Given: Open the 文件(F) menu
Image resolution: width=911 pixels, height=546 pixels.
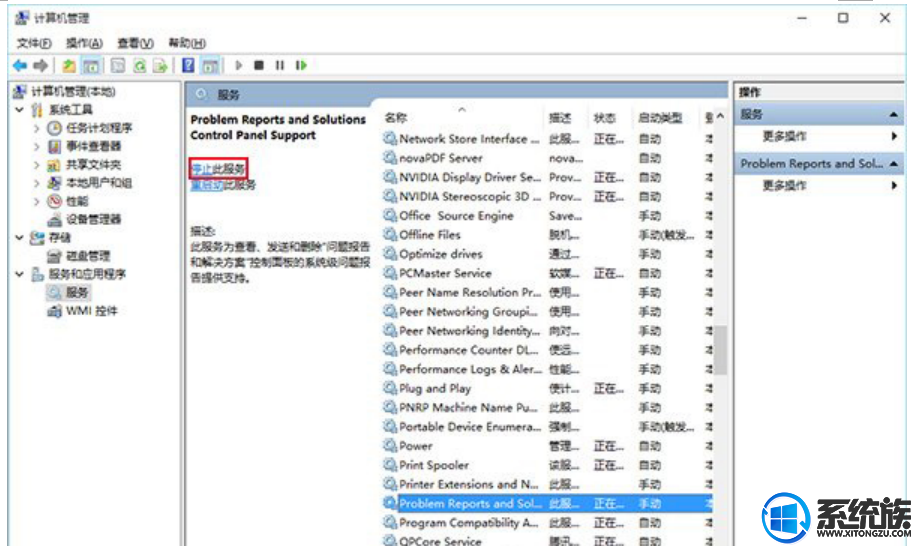Looking at the screenshot, I should [34, 43].
